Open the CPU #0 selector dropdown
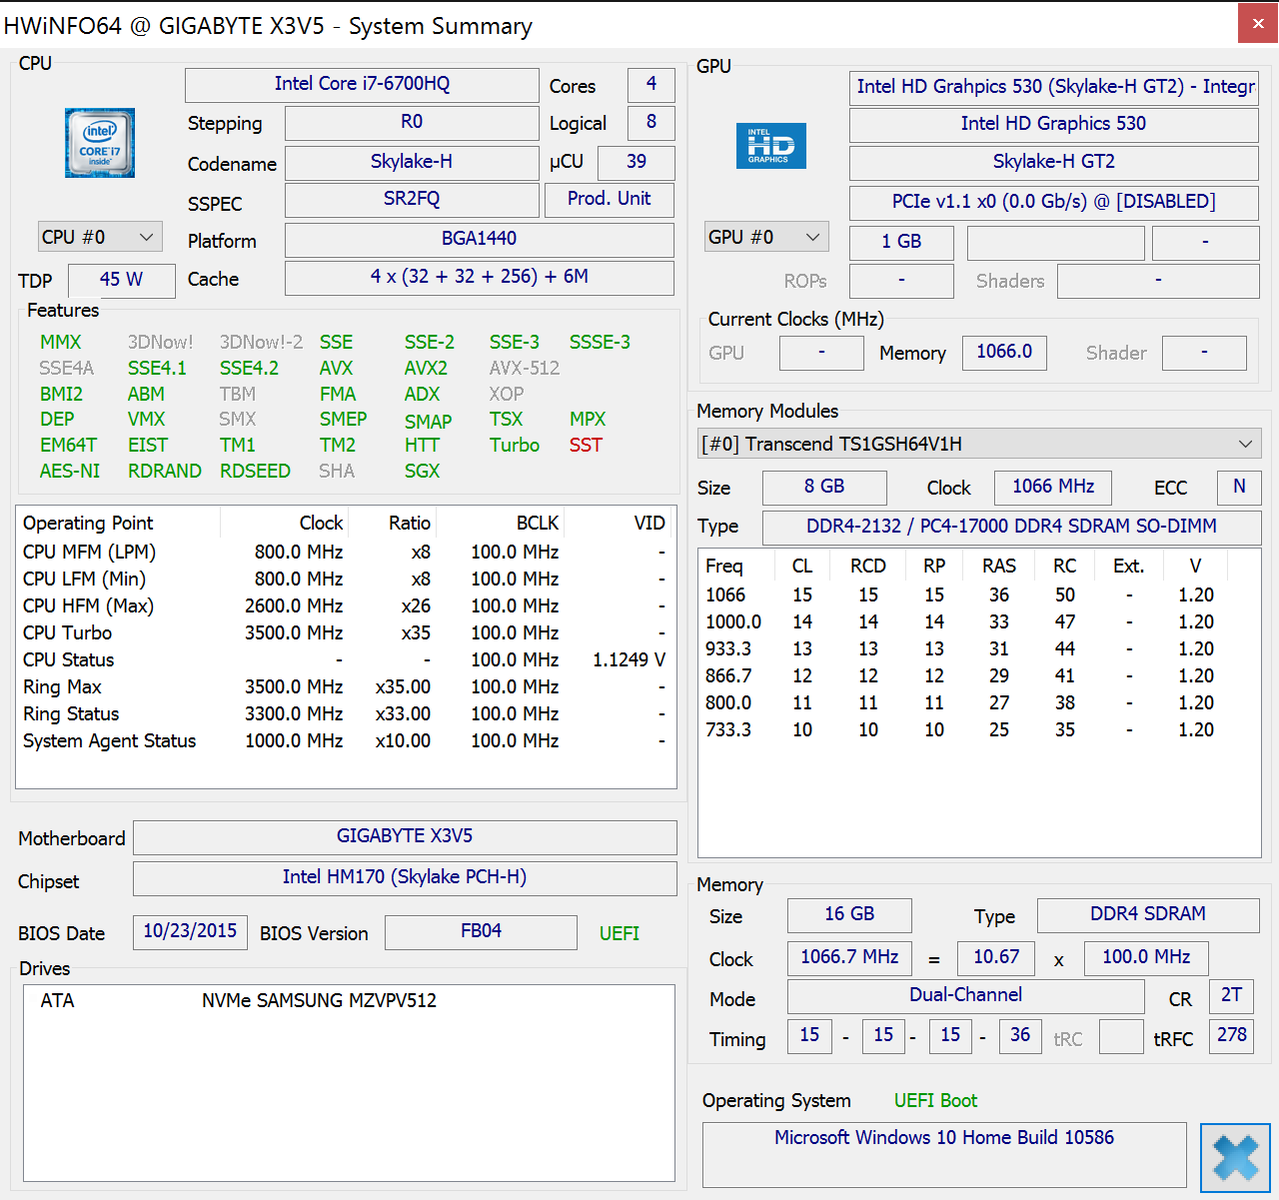 100,237
